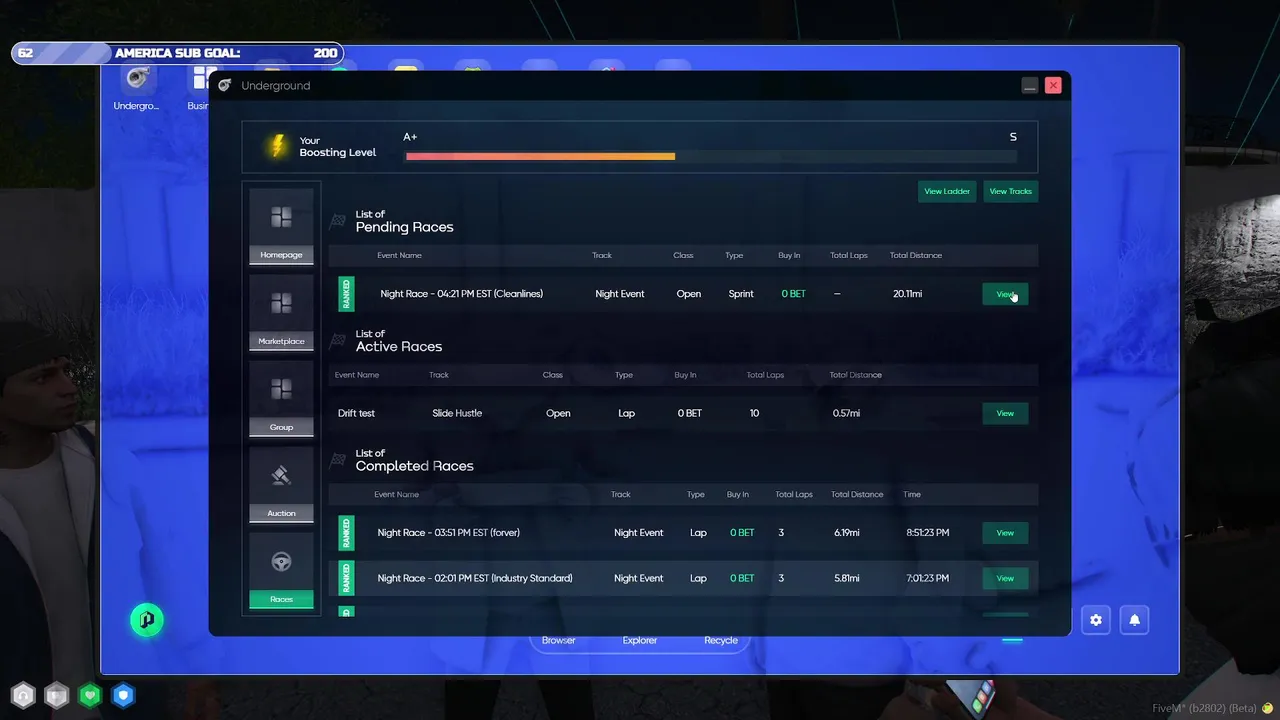Open the notifications bell icon
The image size is (1280, 720).
[x=1135, y=620]
